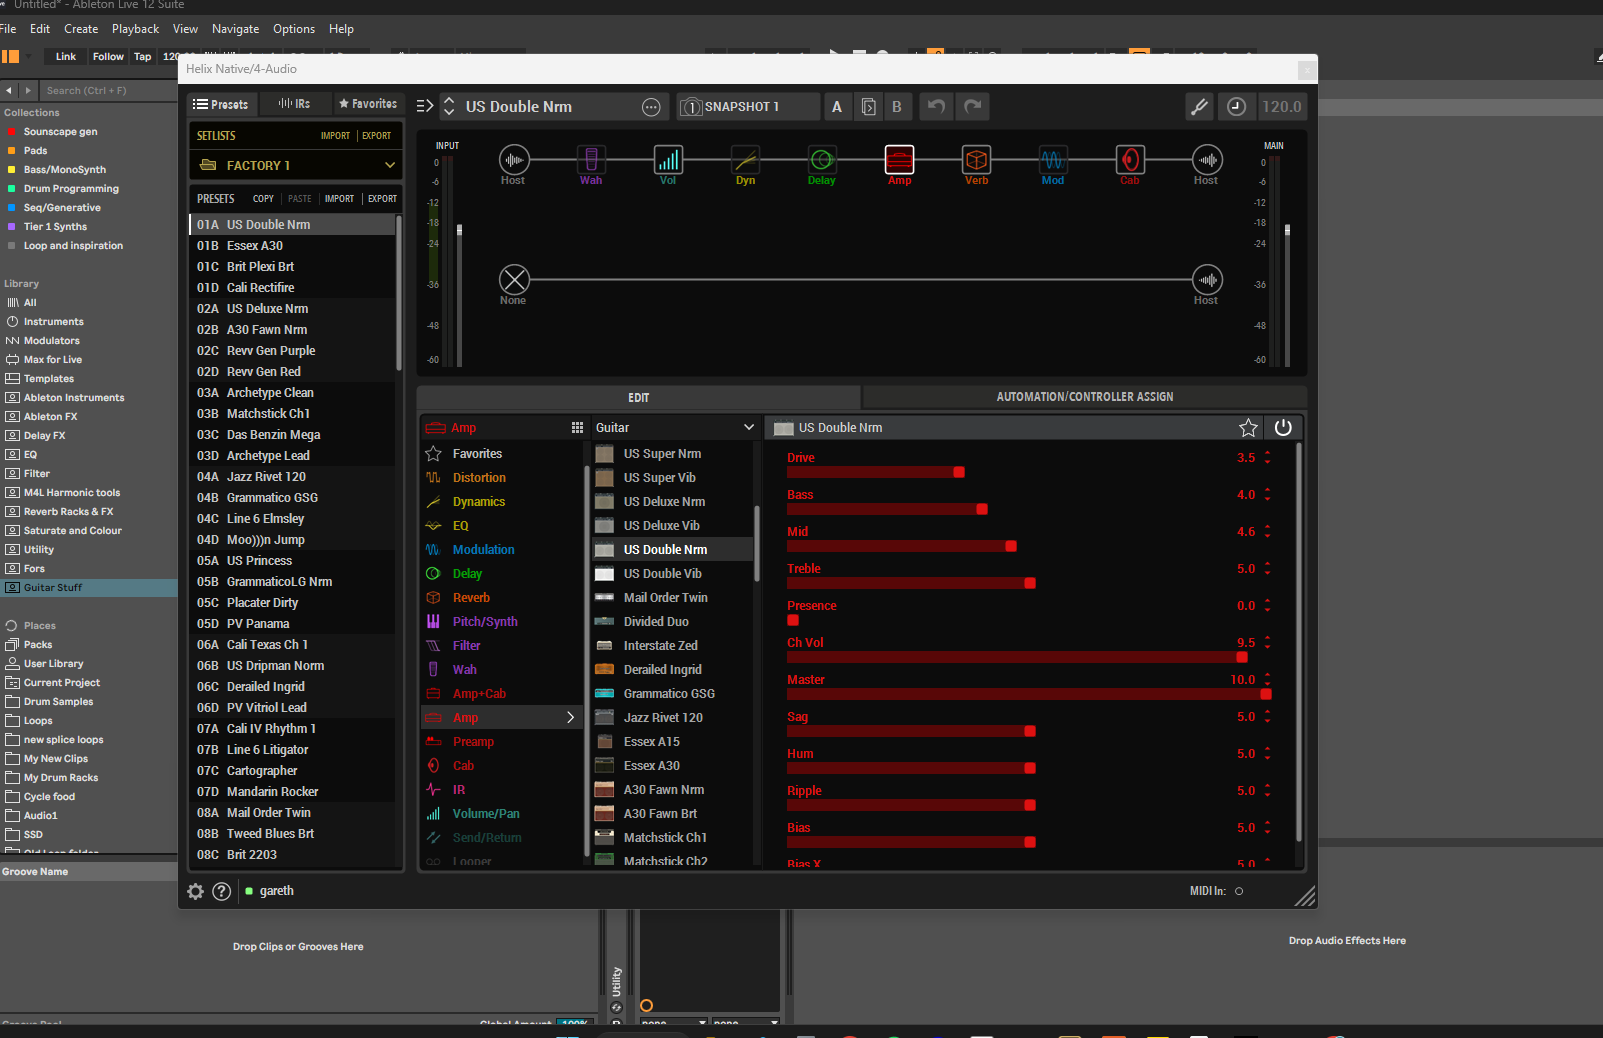Click the input Host block on path 1

[514, 159]
